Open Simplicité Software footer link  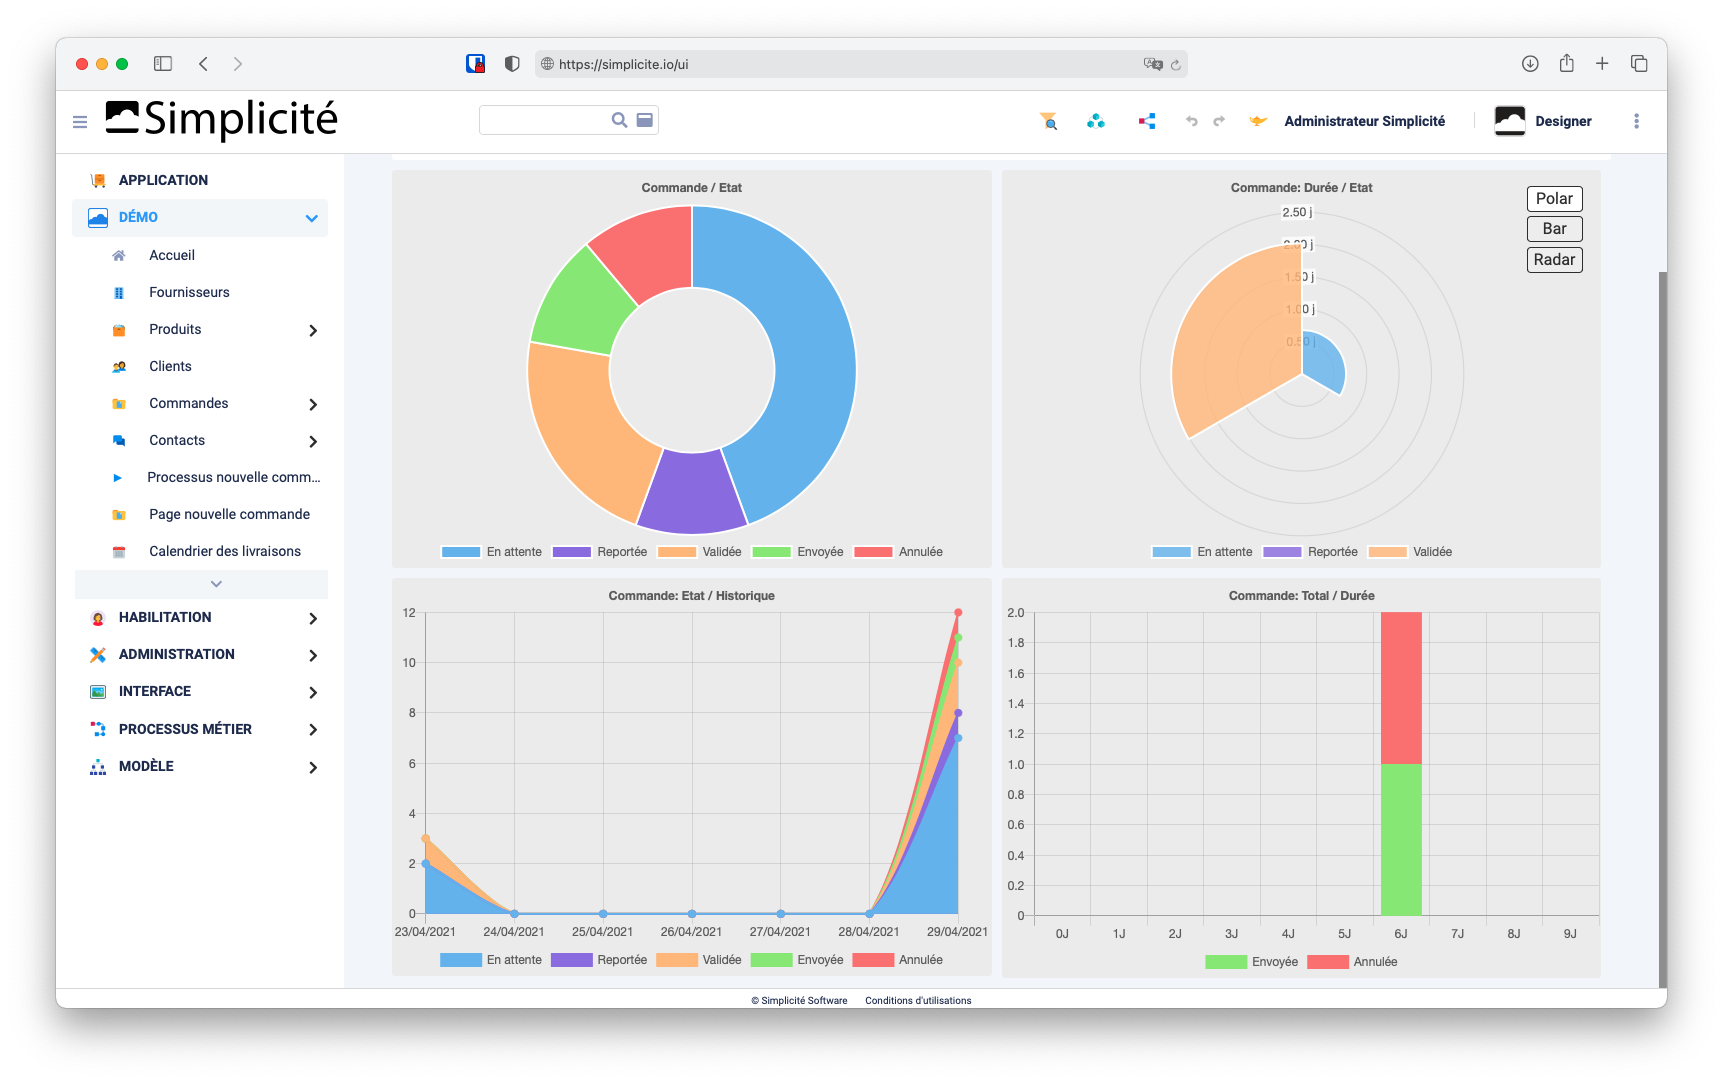click(x=799, y=1000)
